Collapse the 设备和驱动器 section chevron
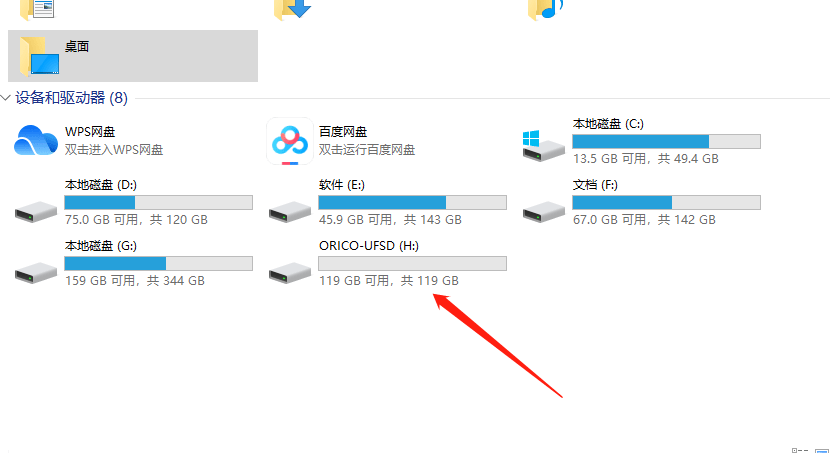The image size is (836, 453). [6, 98]
